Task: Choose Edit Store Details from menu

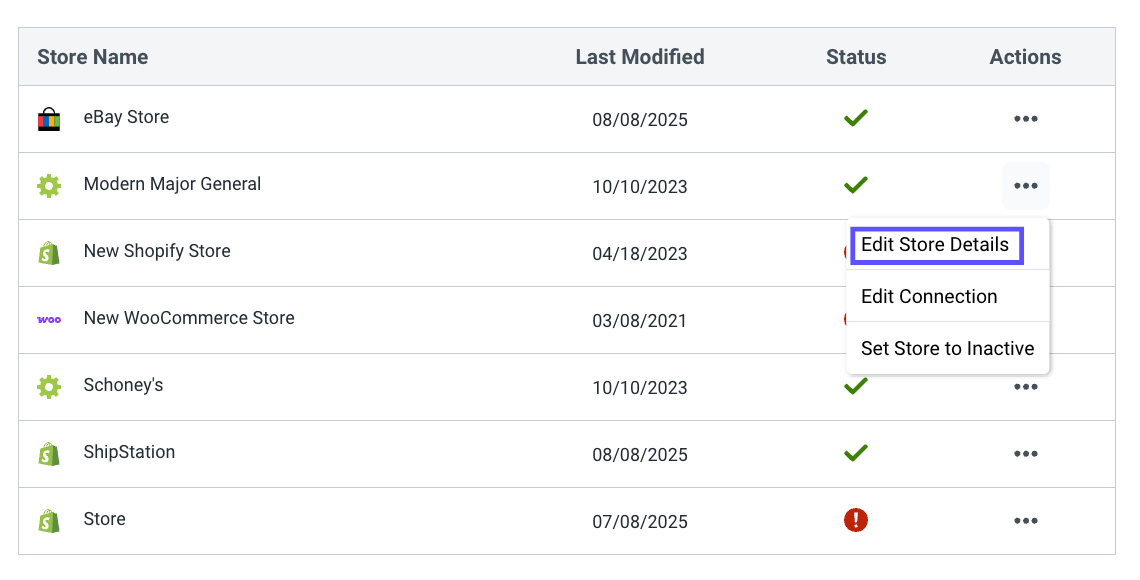Action: pyautogui.click(x=936, y=245)
